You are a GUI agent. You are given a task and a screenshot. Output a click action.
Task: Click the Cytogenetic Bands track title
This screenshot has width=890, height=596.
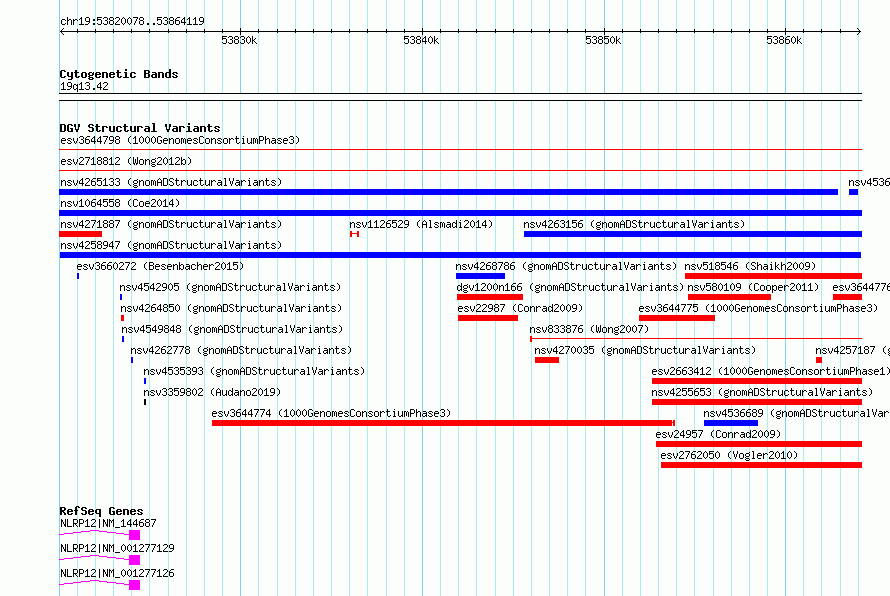tap(119, 74)
